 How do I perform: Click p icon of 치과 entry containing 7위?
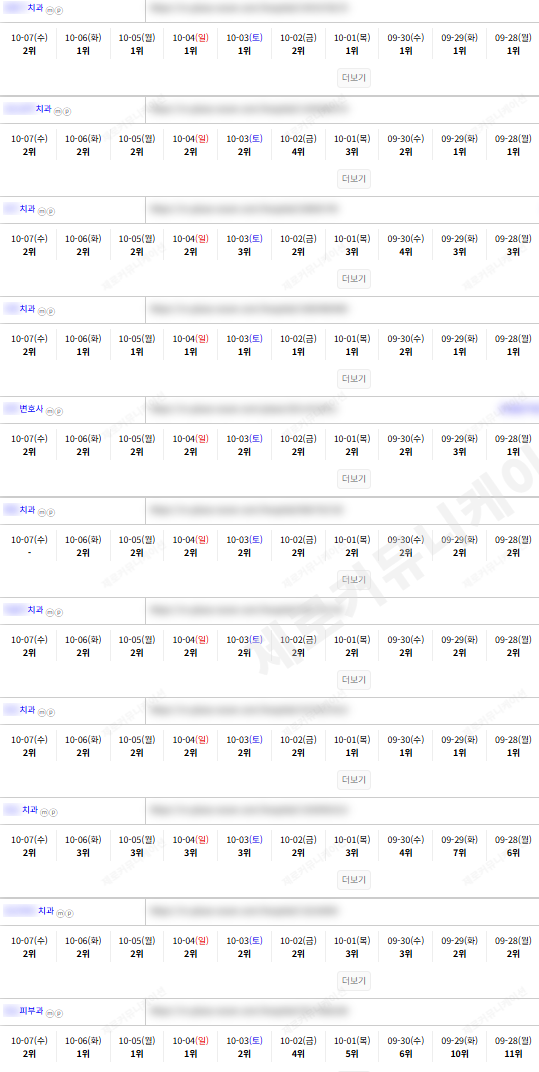click(53, 812)
